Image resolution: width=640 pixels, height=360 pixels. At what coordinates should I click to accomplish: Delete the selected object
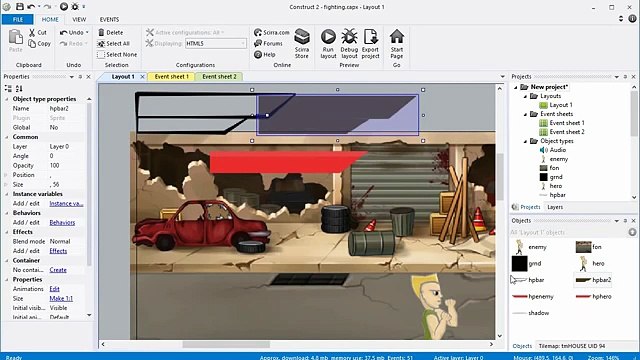(x=111, y=32)
